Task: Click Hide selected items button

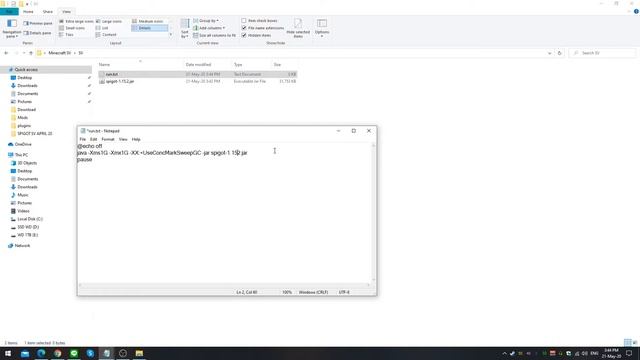Action: (x=298, y=29)
